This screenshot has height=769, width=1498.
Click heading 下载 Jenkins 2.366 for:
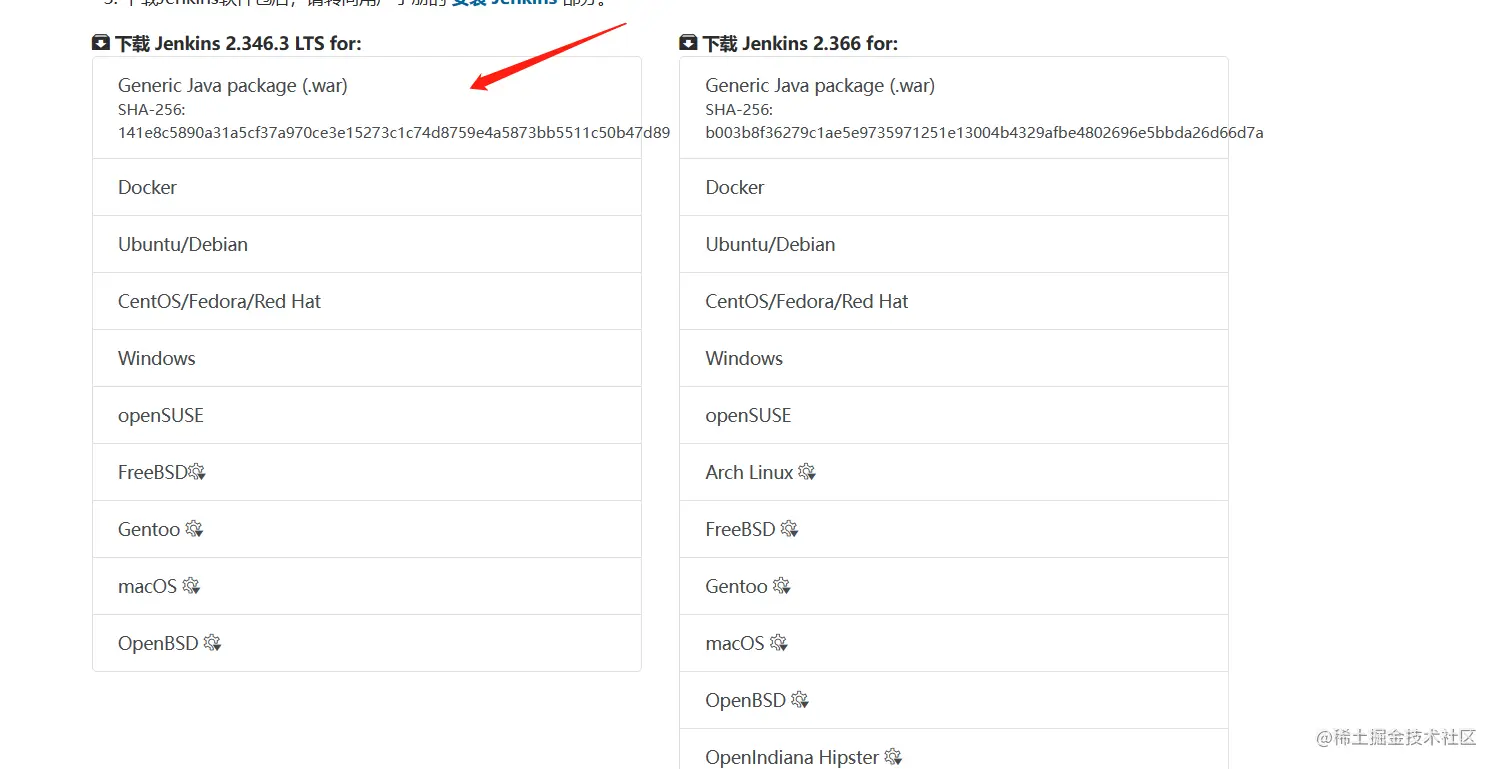800,43
